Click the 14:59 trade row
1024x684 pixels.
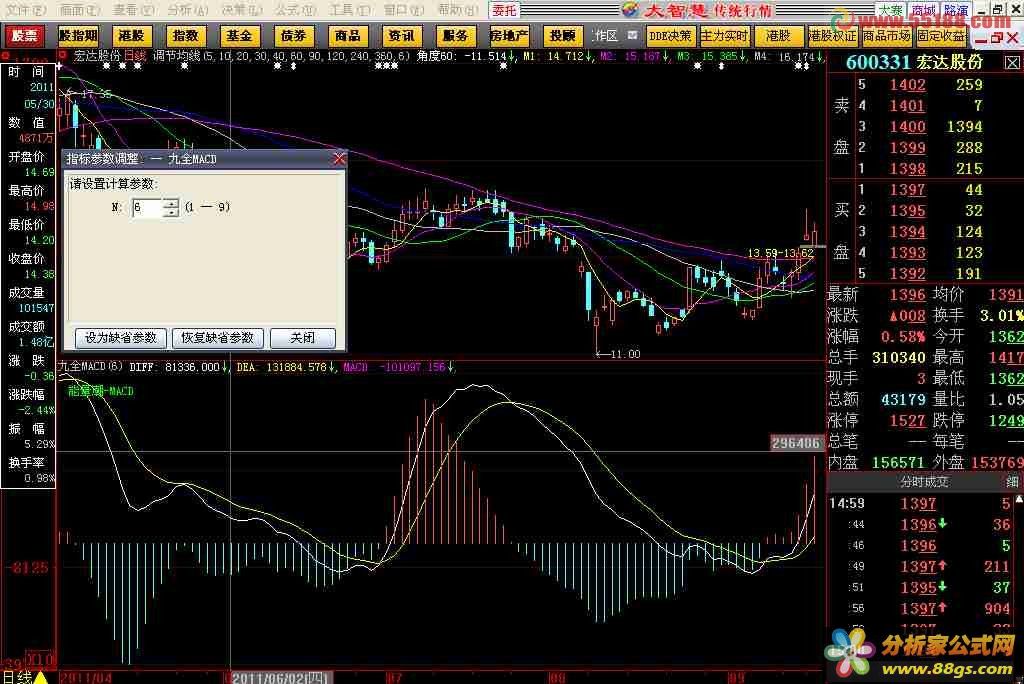coord(921,504)
